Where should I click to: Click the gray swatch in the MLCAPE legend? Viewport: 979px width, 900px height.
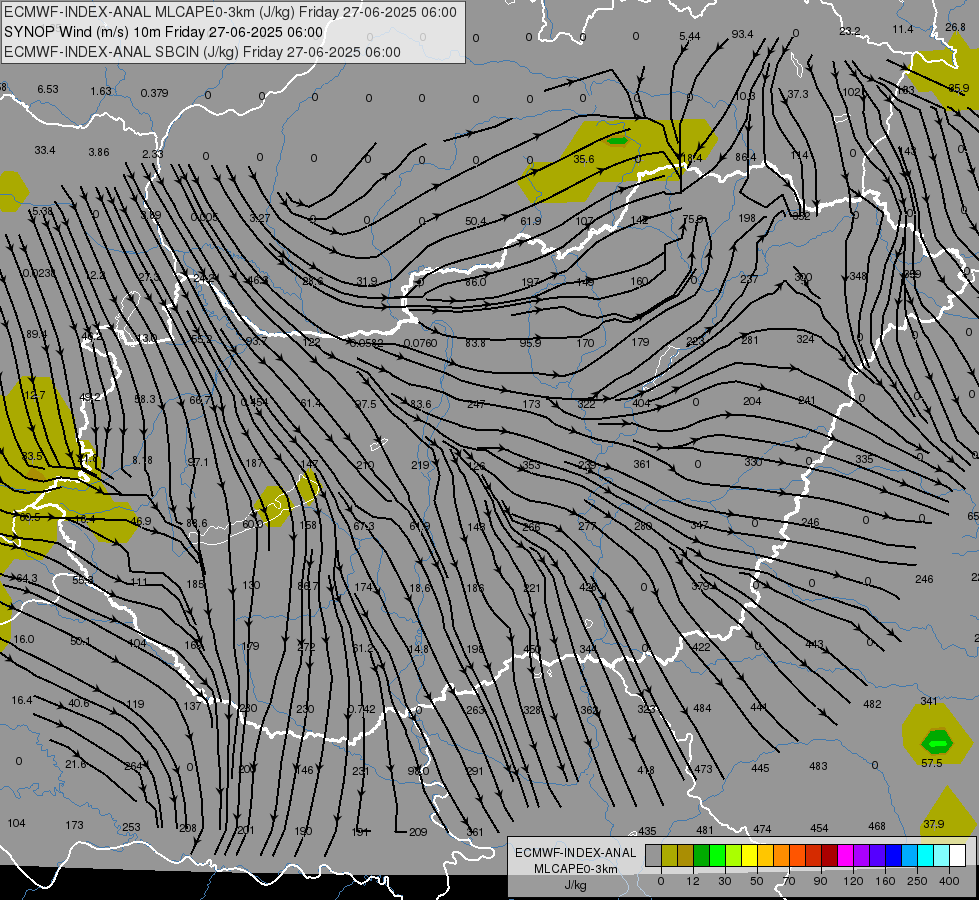653,856
